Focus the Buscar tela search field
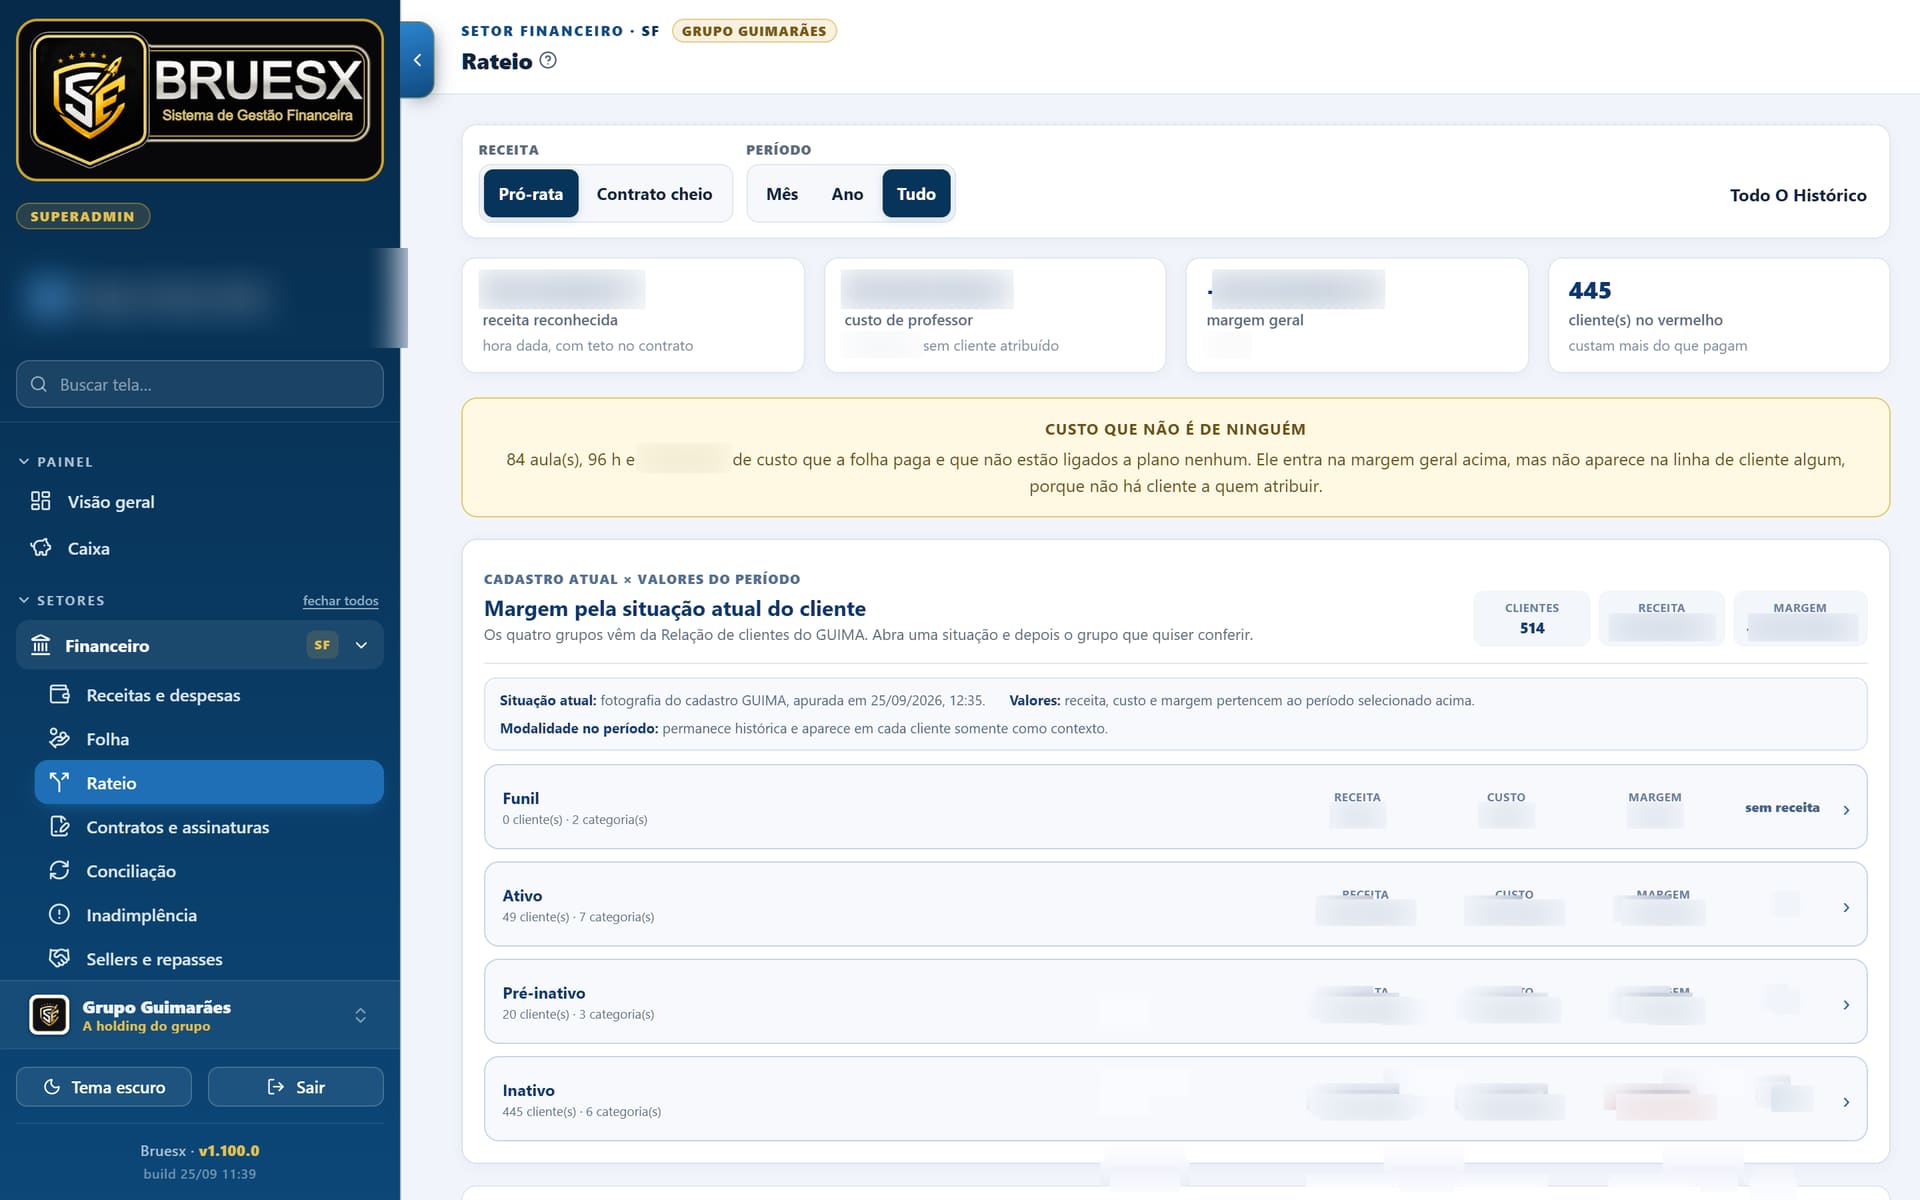Screen dimensions: 1920x1200 pyautogui.click(x=200, y=384)
